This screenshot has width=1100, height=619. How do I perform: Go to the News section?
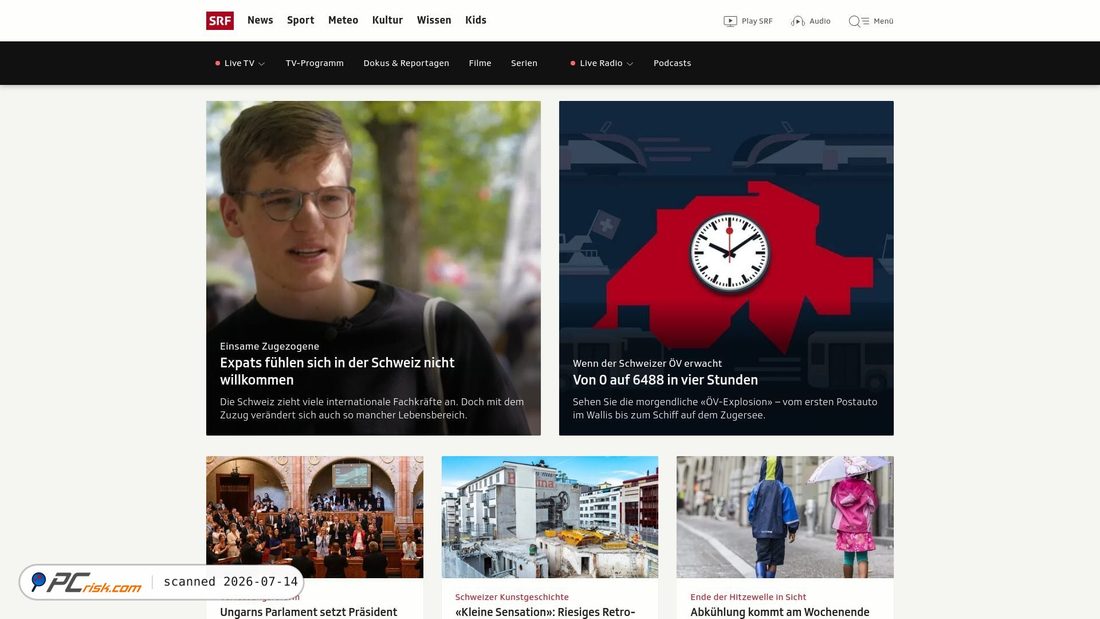pyautogui.click(x=260, y=20)
